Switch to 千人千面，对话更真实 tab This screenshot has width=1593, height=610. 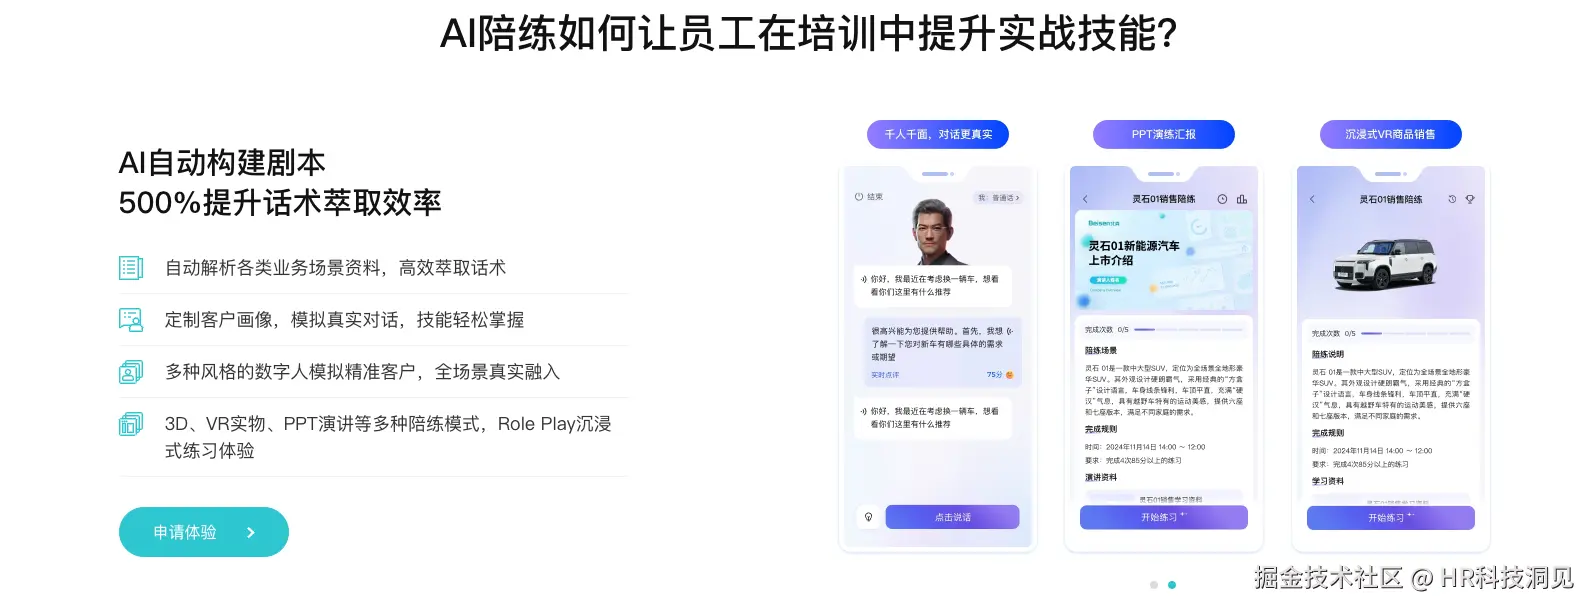(x=938, y=134)
